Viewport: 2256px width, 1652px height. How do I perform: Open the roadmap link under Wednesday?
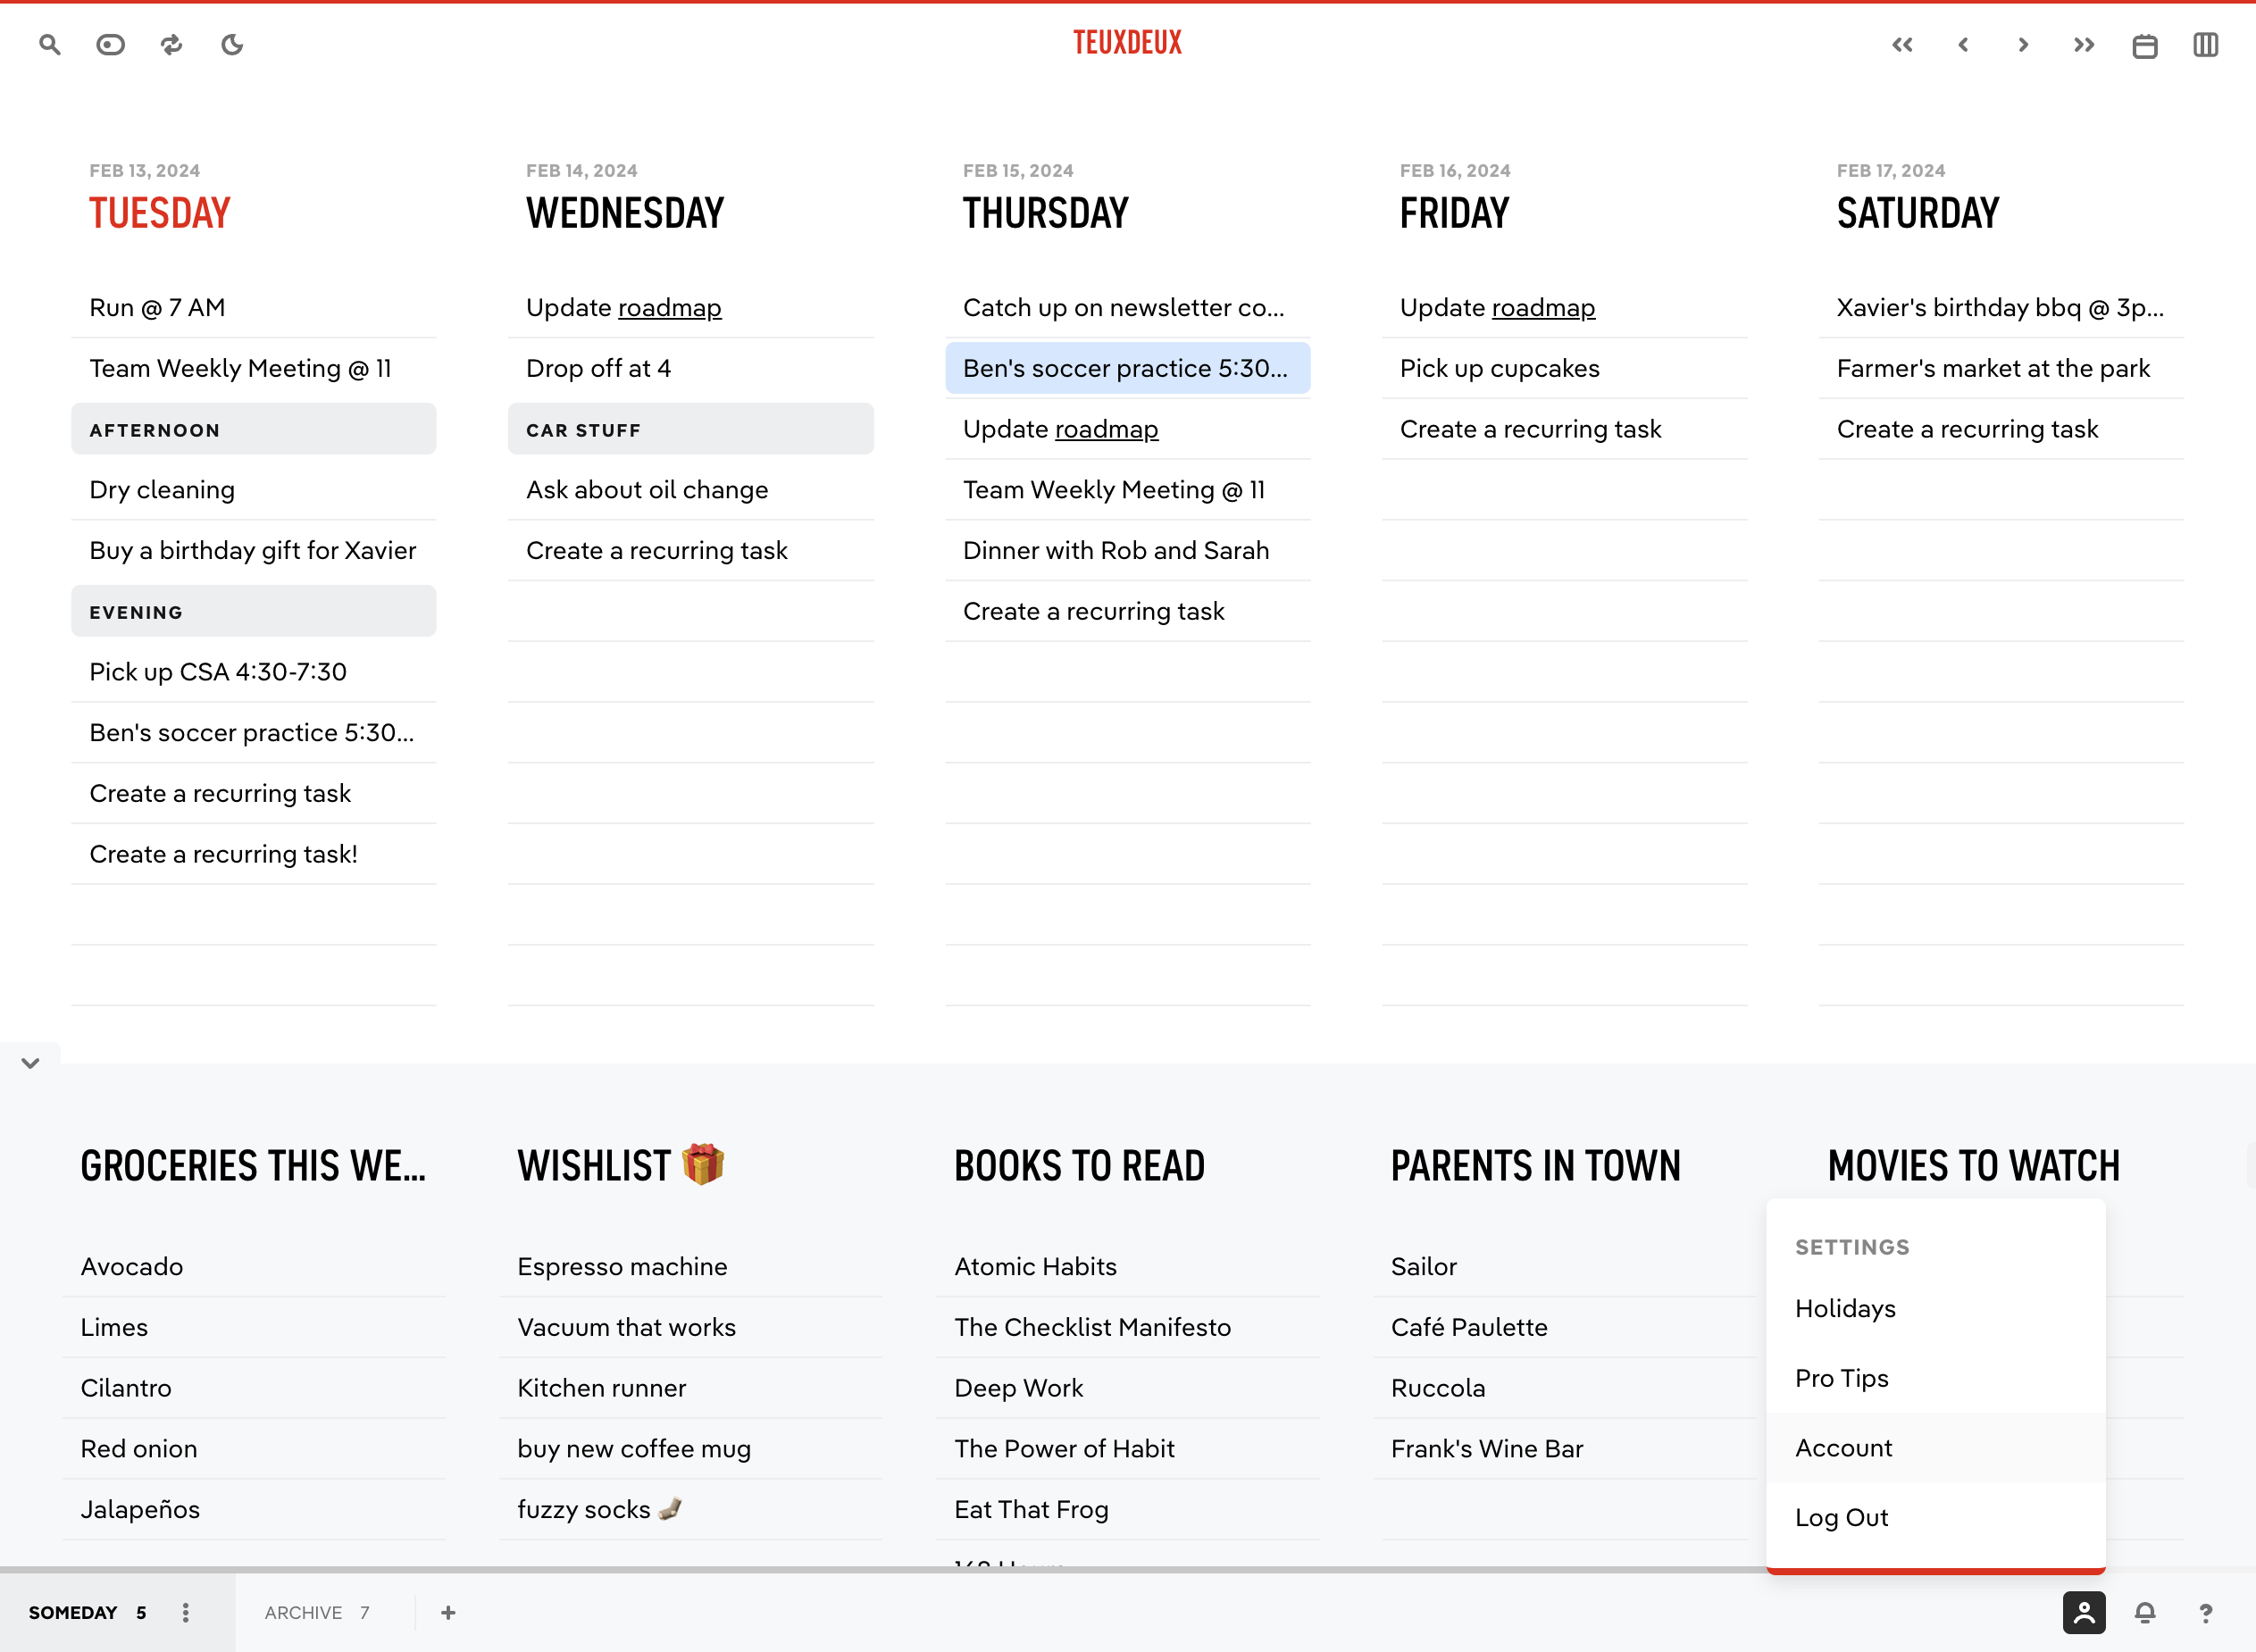[670, 307]
